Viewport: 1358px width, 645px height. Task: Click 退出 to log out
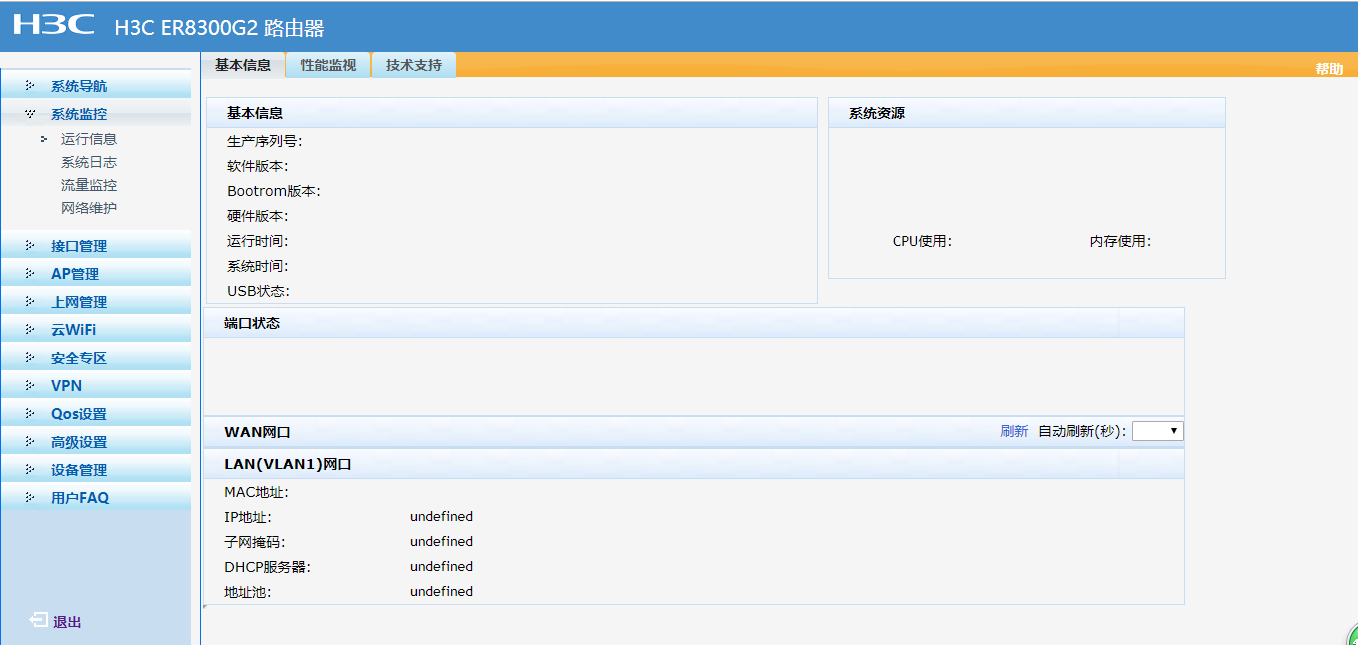click(x=67, y=622)
